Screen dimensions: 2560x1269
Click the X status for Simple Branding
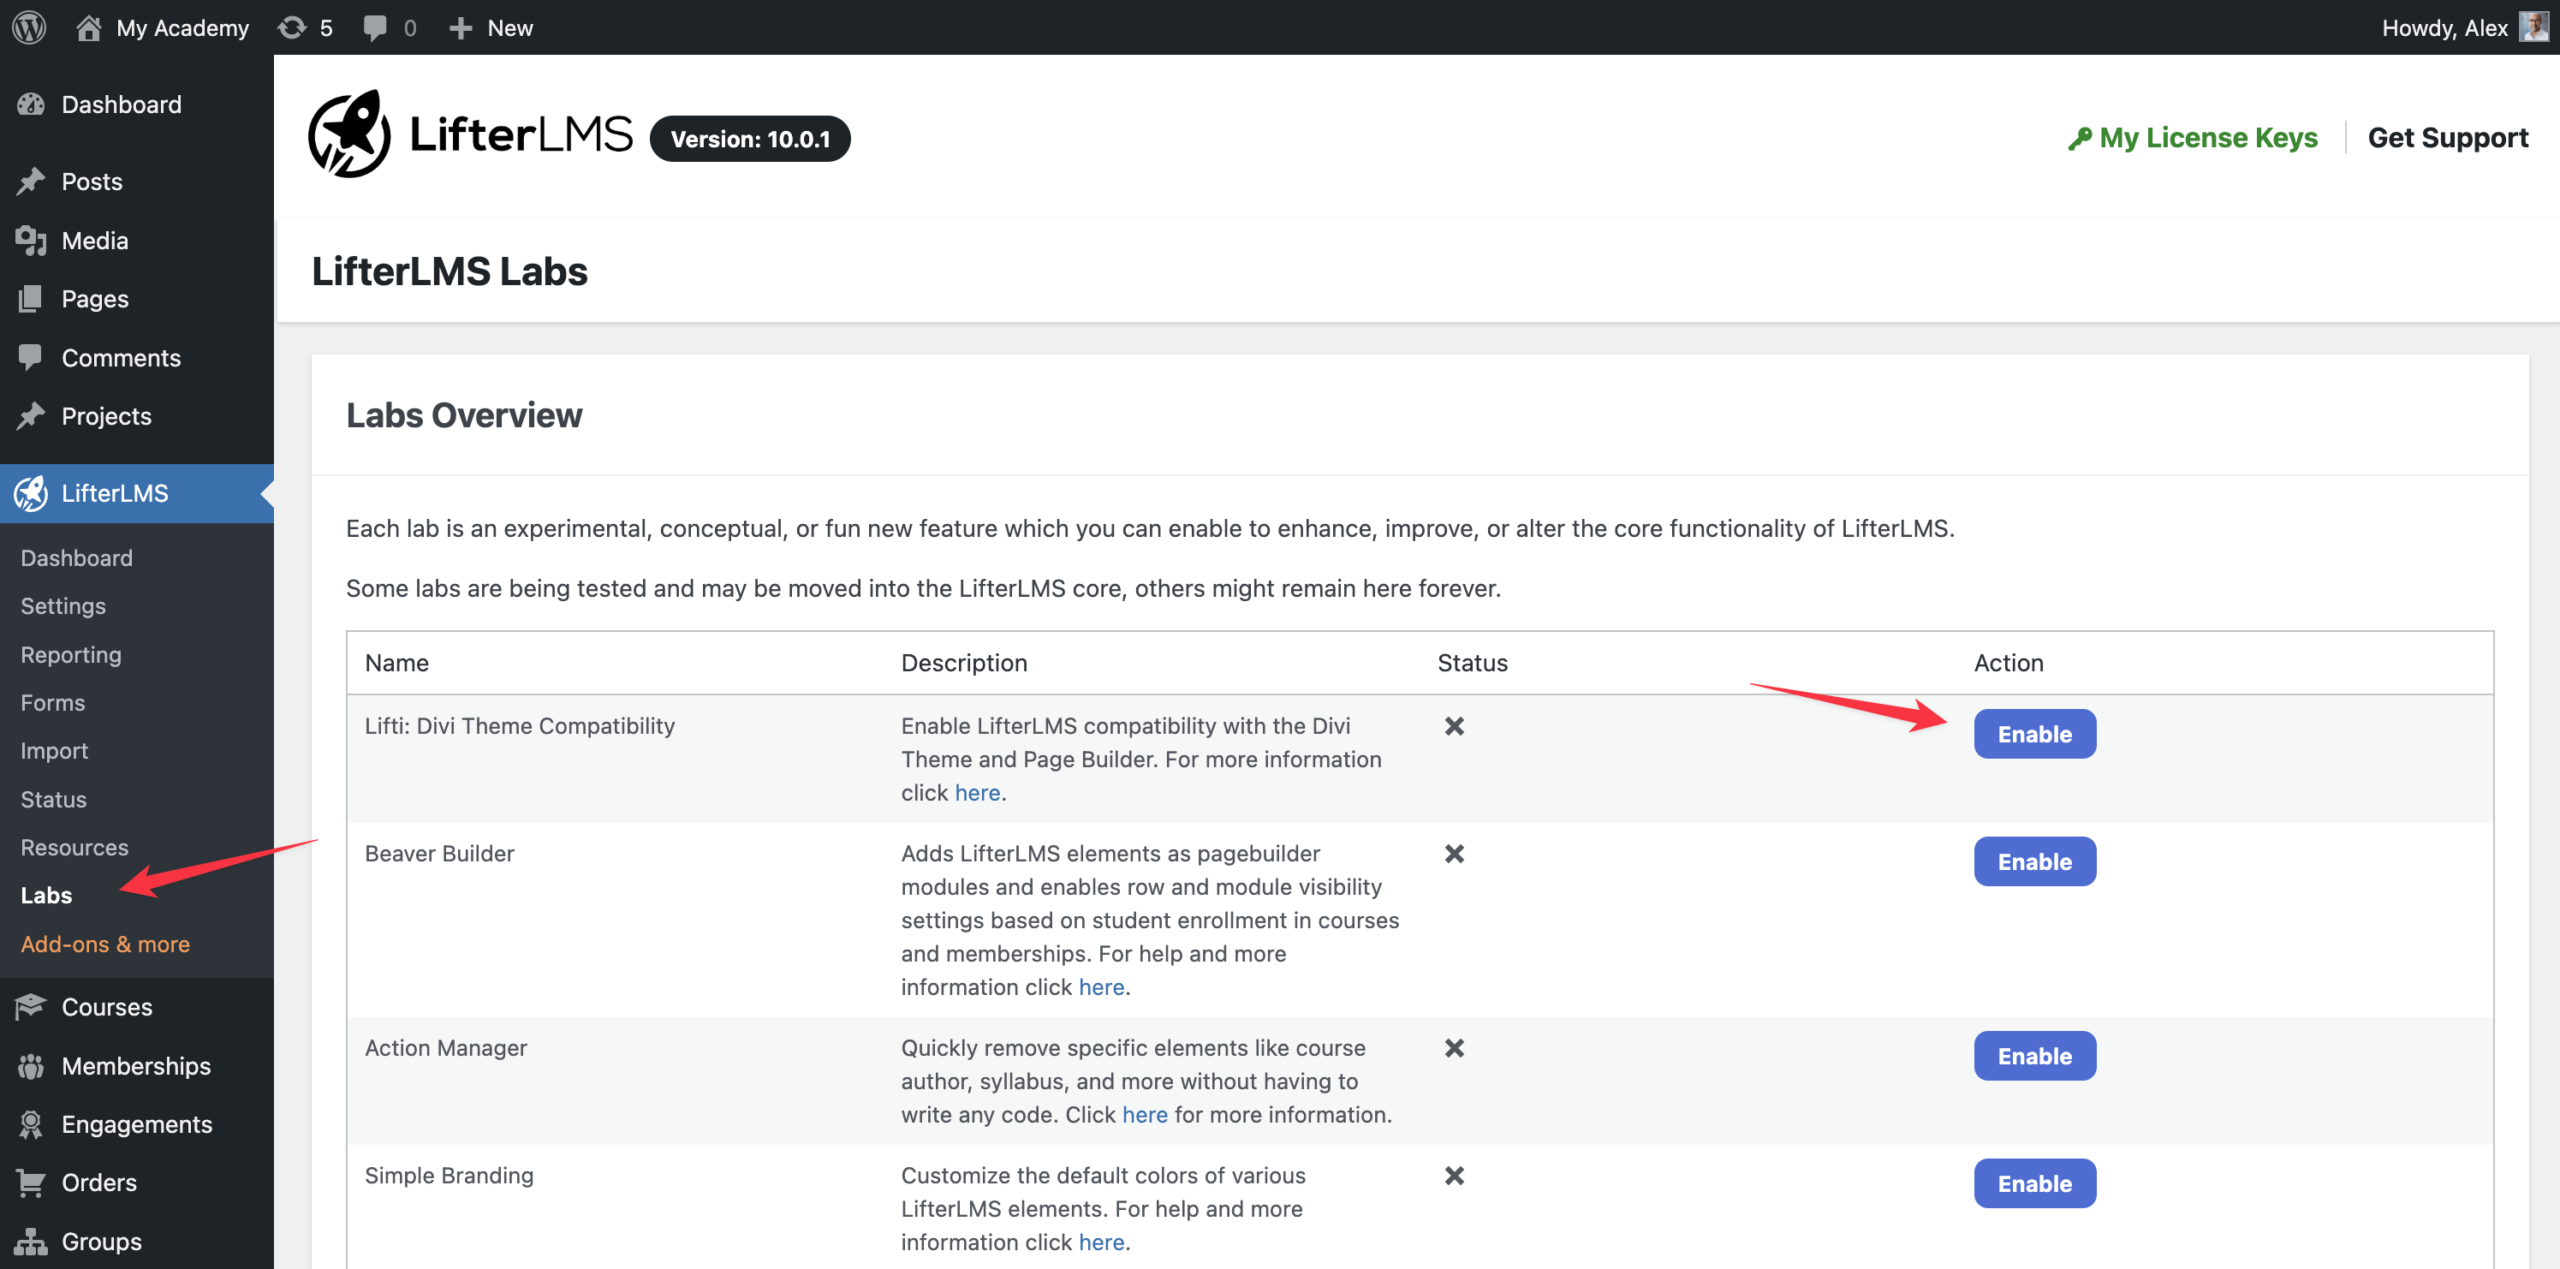[x=1454, y=1175]
